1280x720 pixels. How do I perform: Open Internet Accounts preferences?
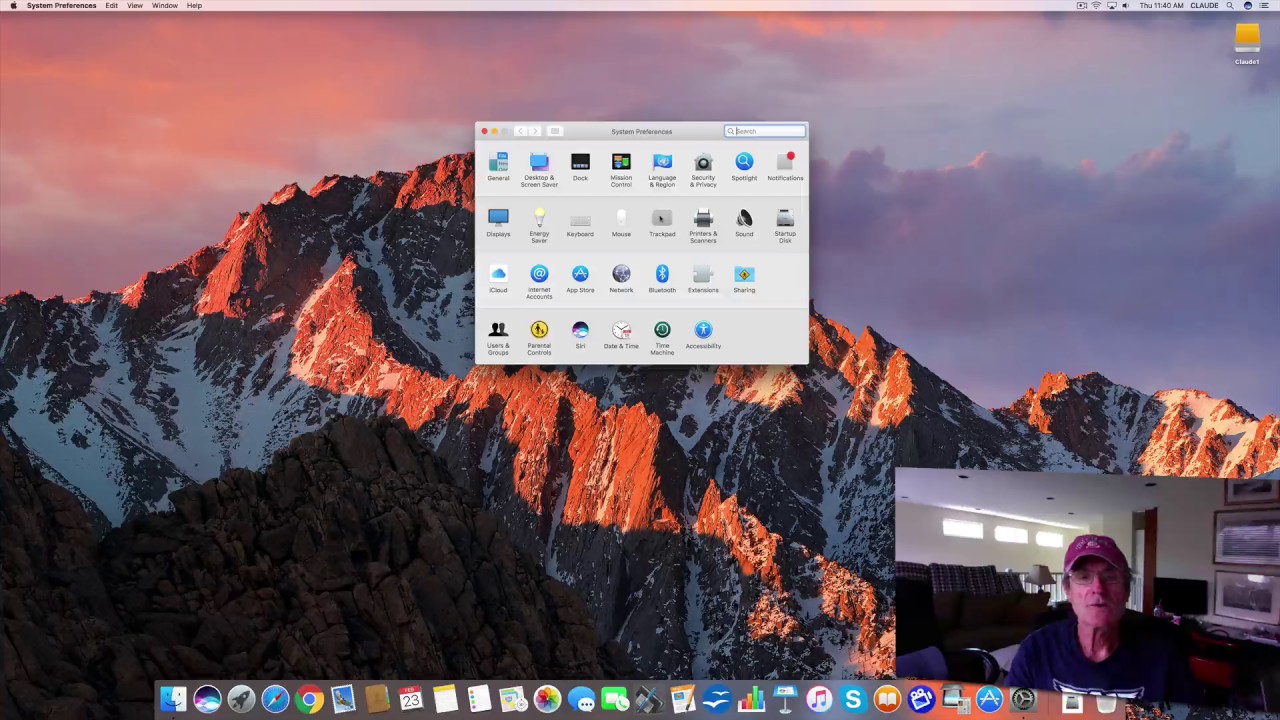539,282
